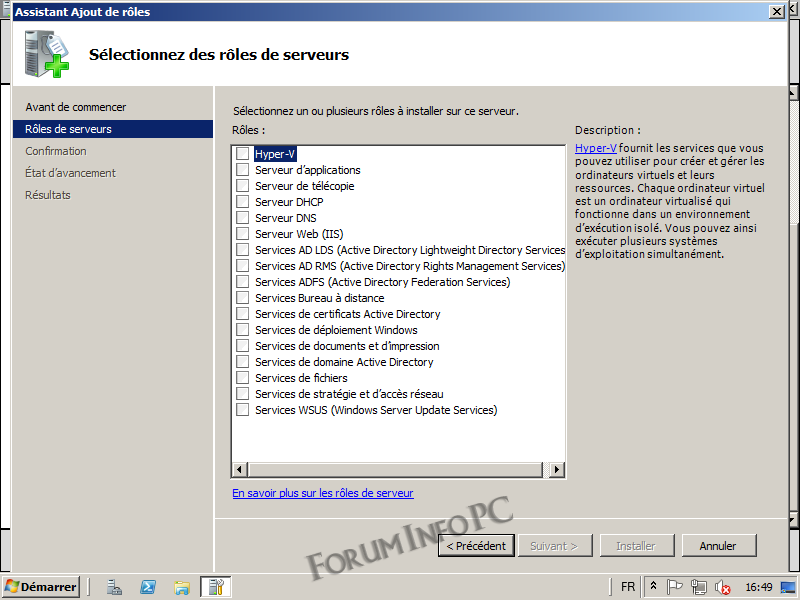The width and height of the screenshot is (800, 600).
Task: Enable Services de fichiers checkbox
Action: (243, 378)
